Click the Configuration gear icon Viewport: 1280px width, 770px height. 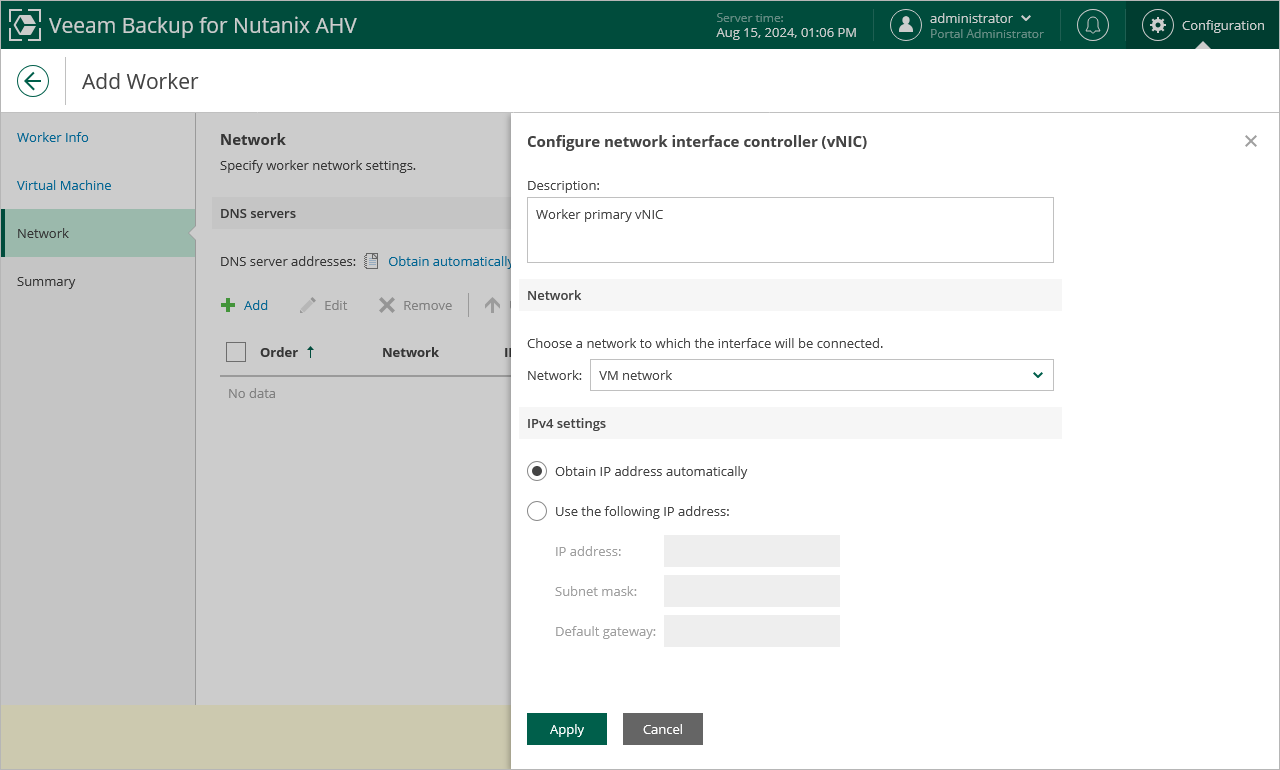(1157, 25)
